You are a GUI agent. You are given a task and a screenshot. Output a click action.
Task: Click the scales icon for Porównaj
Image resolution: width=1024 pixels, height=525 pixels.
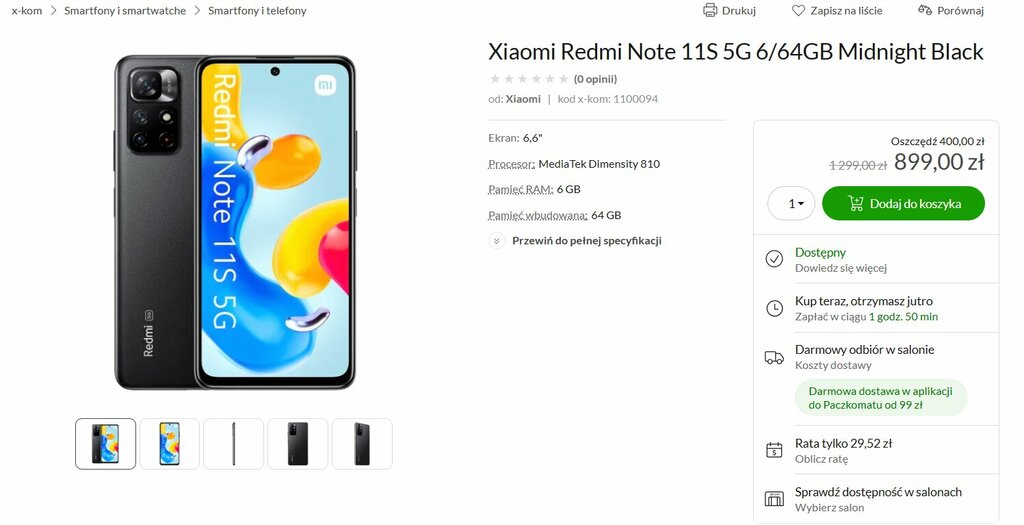(925, 10)
